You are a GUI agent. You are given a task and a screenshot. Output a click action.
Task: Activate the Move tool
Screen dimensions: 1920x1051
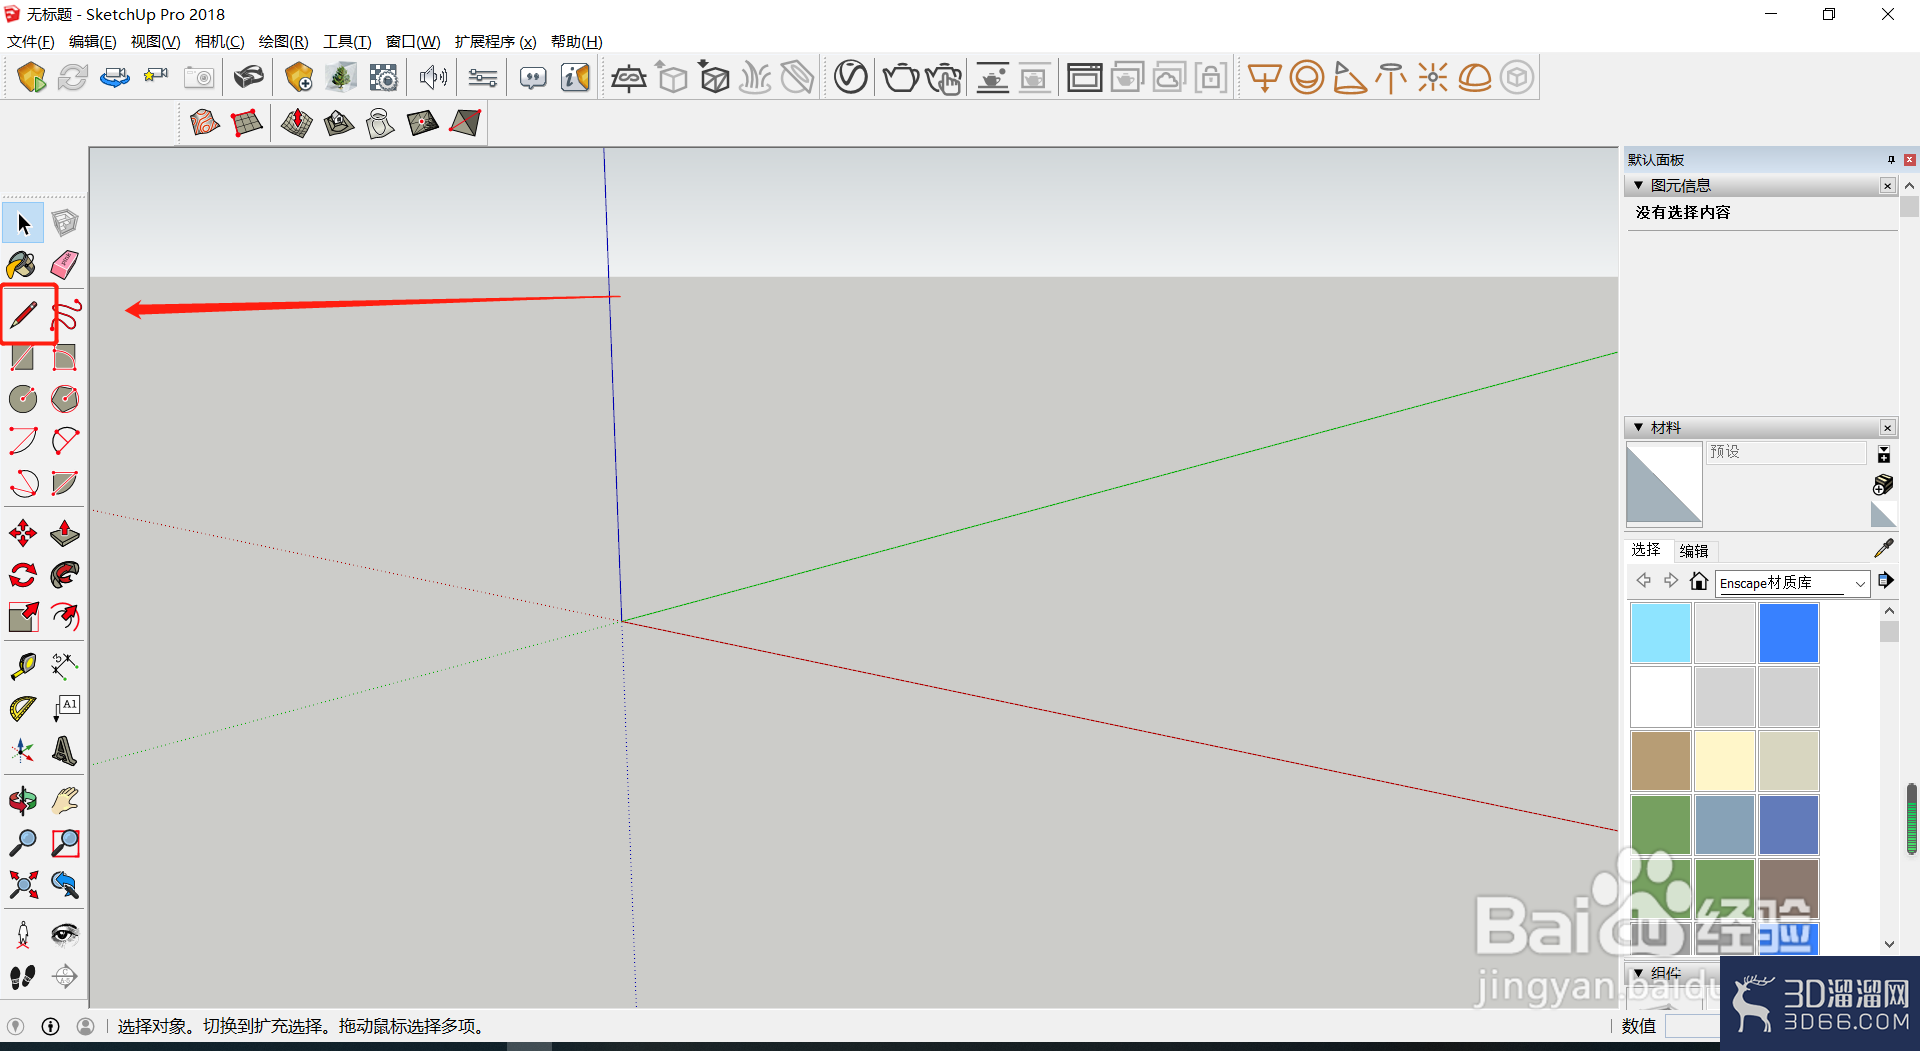click(x=23, y=533)
